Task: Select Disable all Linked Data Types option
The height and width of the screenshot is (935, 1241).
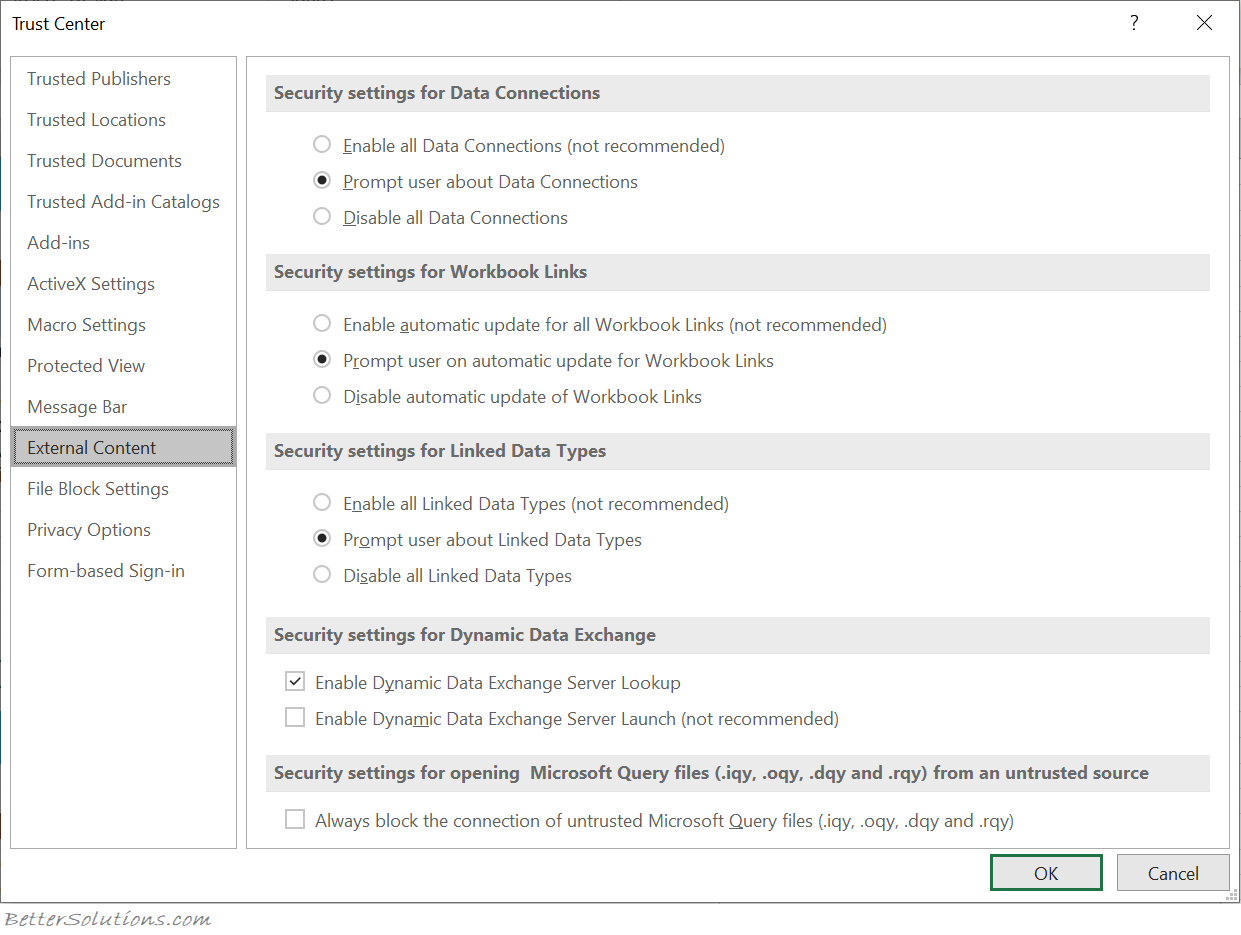Action: [322, 575]
